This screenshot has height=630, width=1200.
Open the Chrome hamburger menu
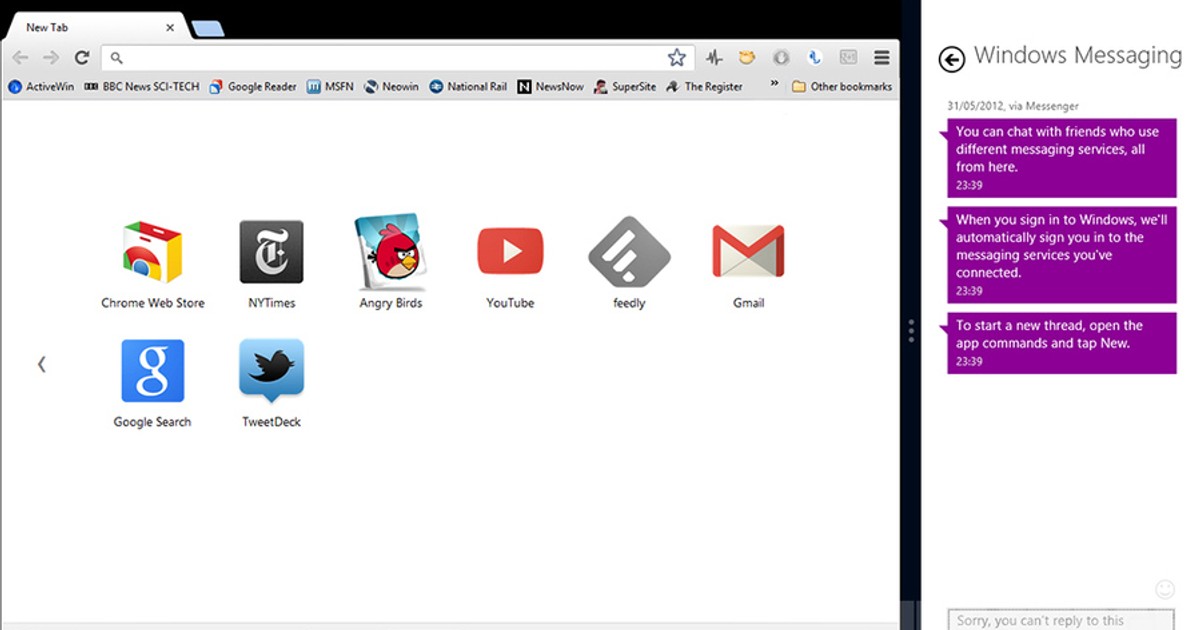click(x=881, y=57)
